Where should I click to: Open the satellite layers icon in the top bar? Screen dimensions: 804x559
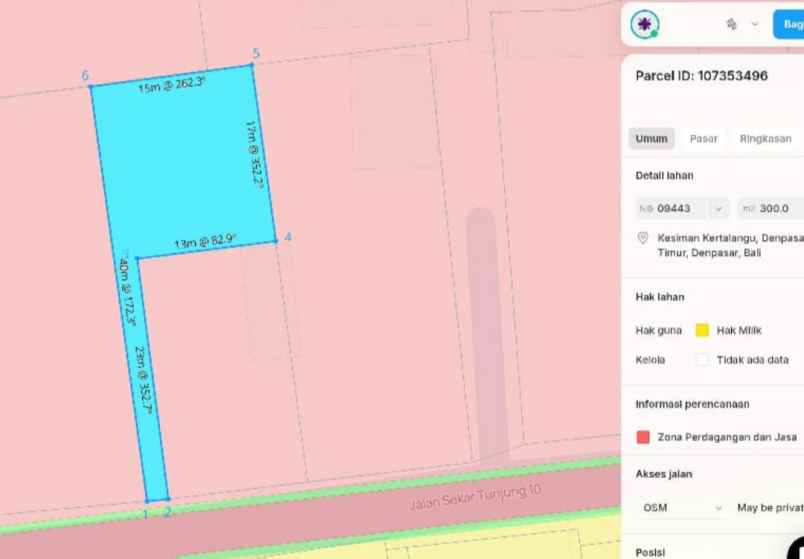click(732, 24)
